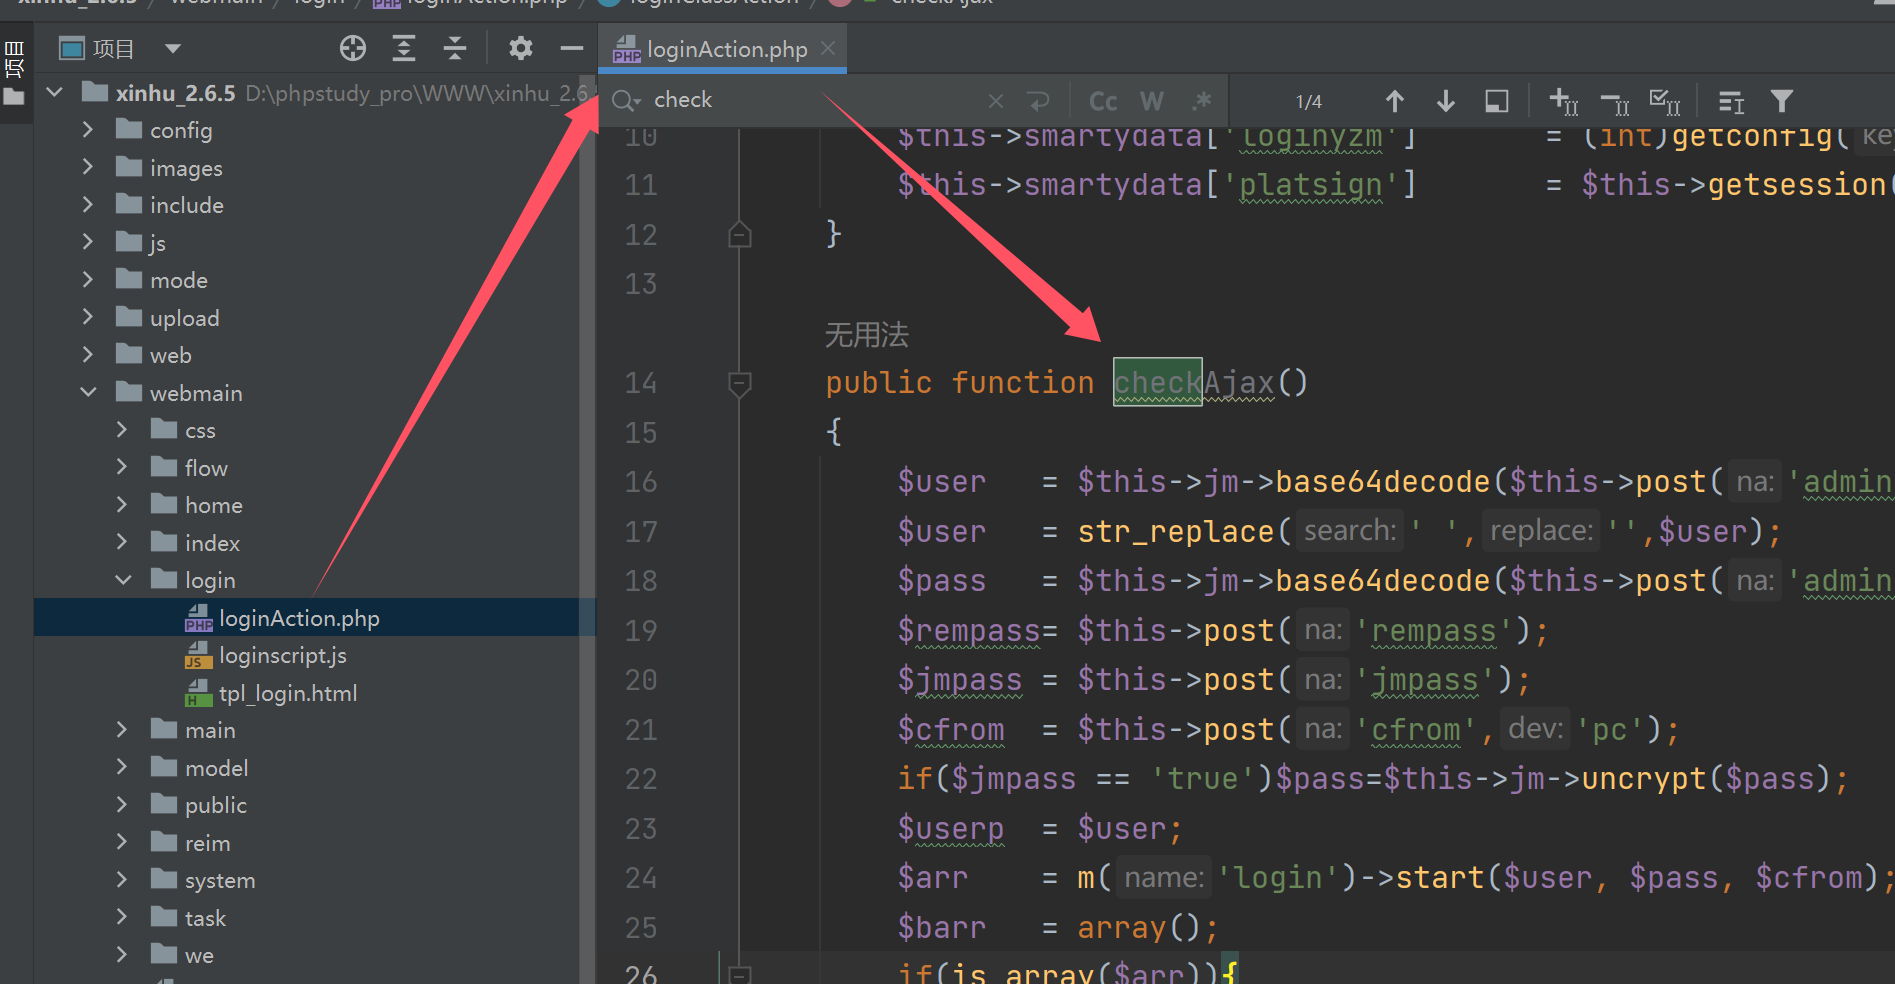Expand the js folder
The width and height of the screenshot is (1895, 984).
click(88, 242)
